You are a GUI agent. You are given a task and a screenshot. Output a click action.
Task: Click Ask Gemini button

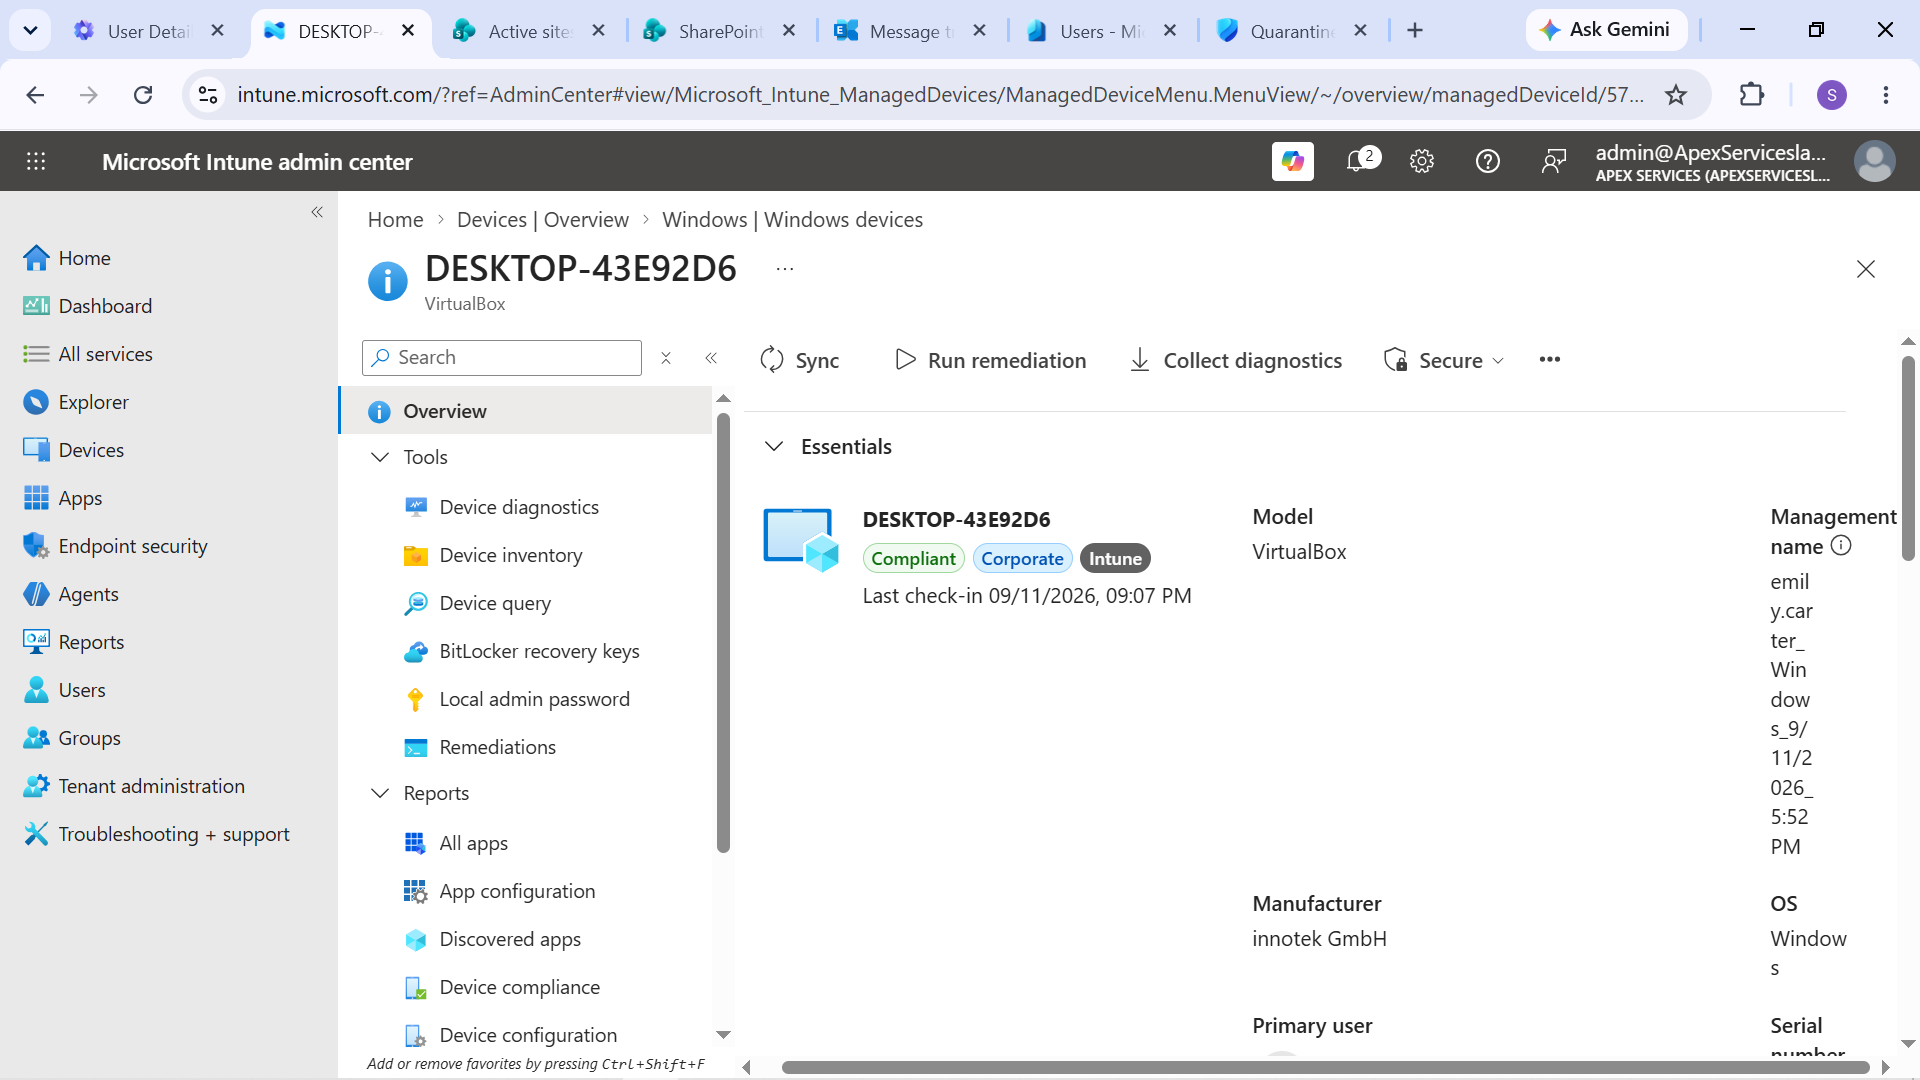pos(1606,30)
